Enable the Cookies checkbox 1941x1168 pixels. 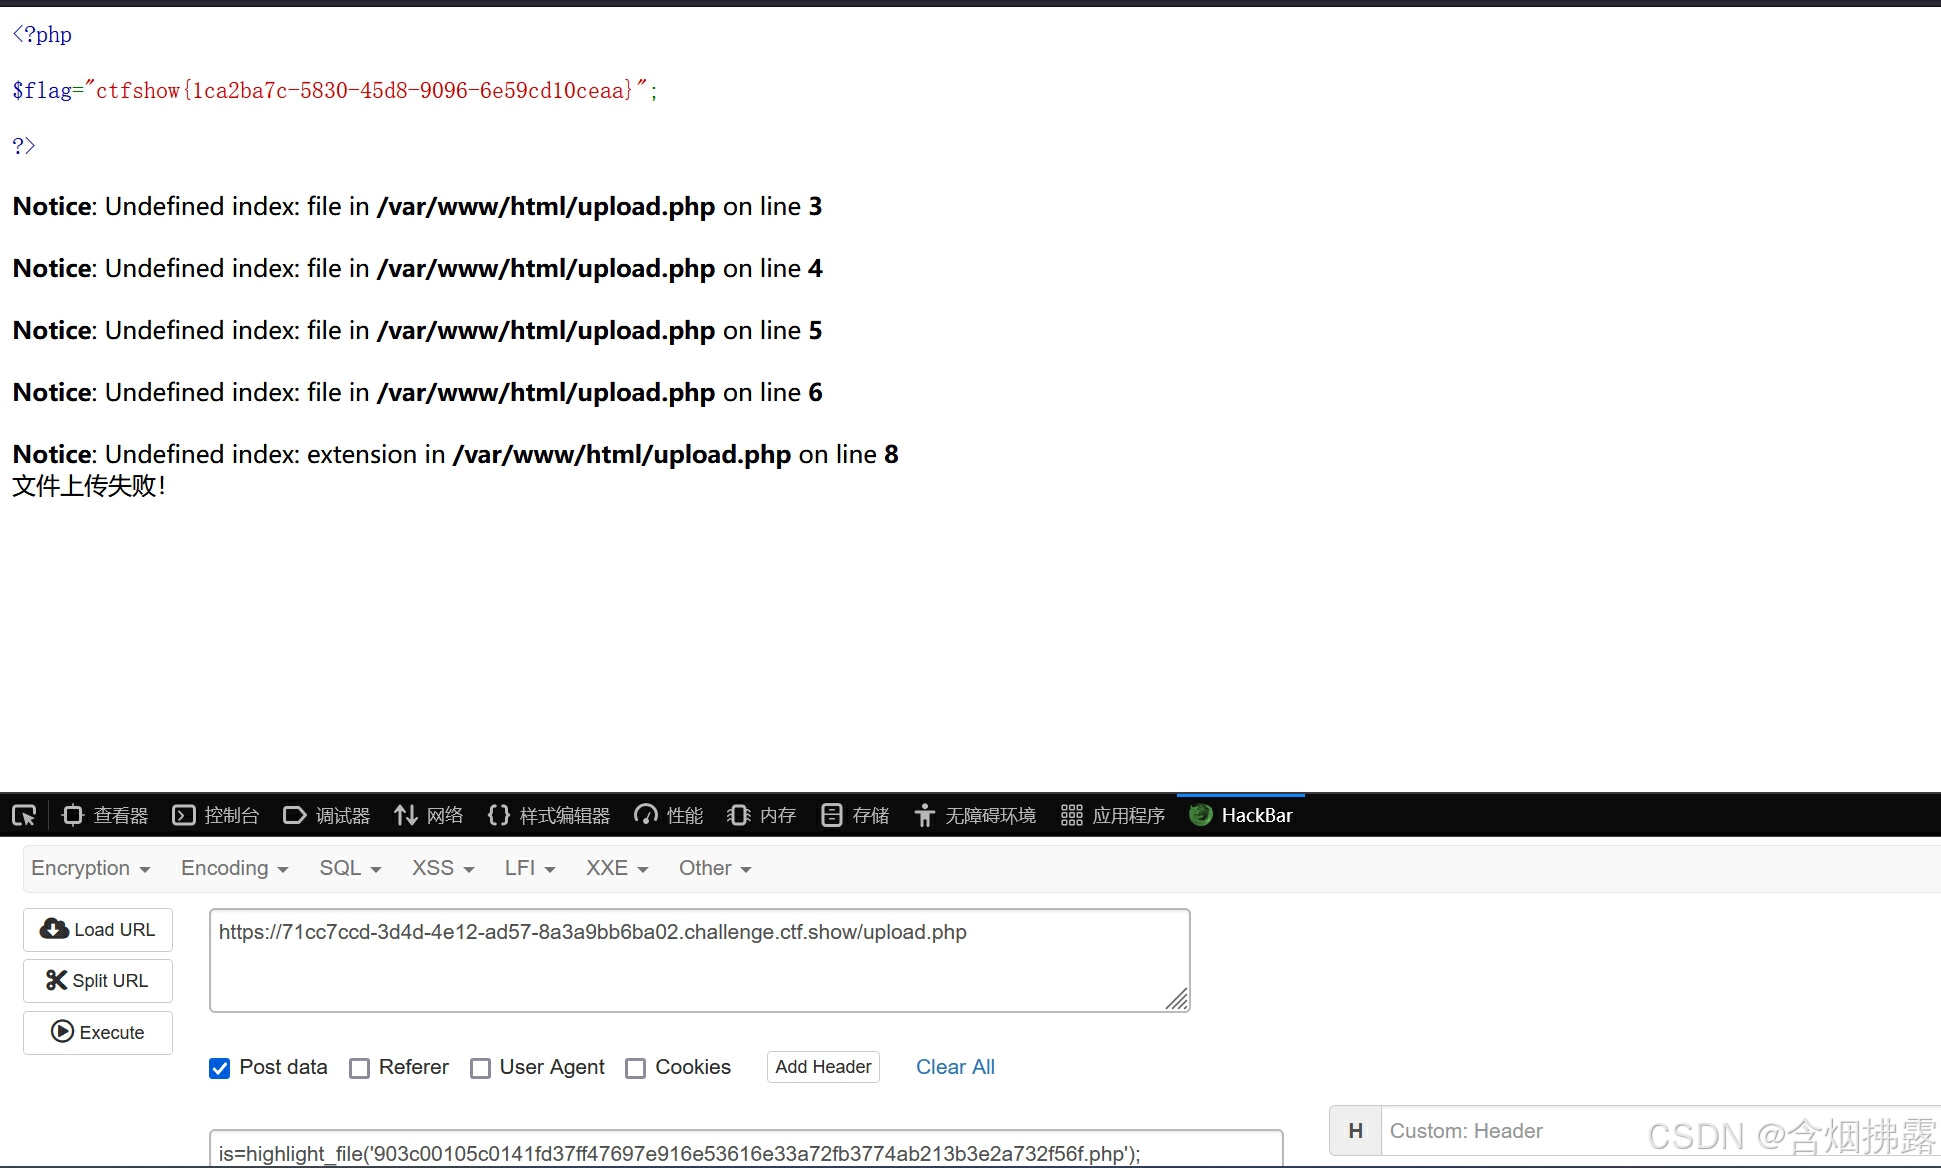coord(635,1068)
